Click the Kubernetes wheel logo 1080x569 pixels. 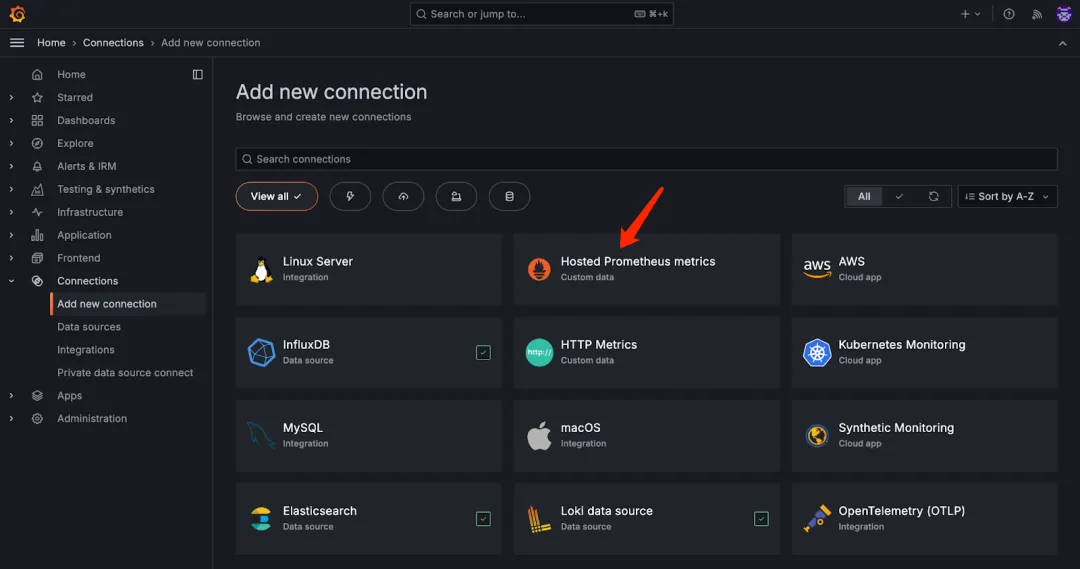click(817, 352)
